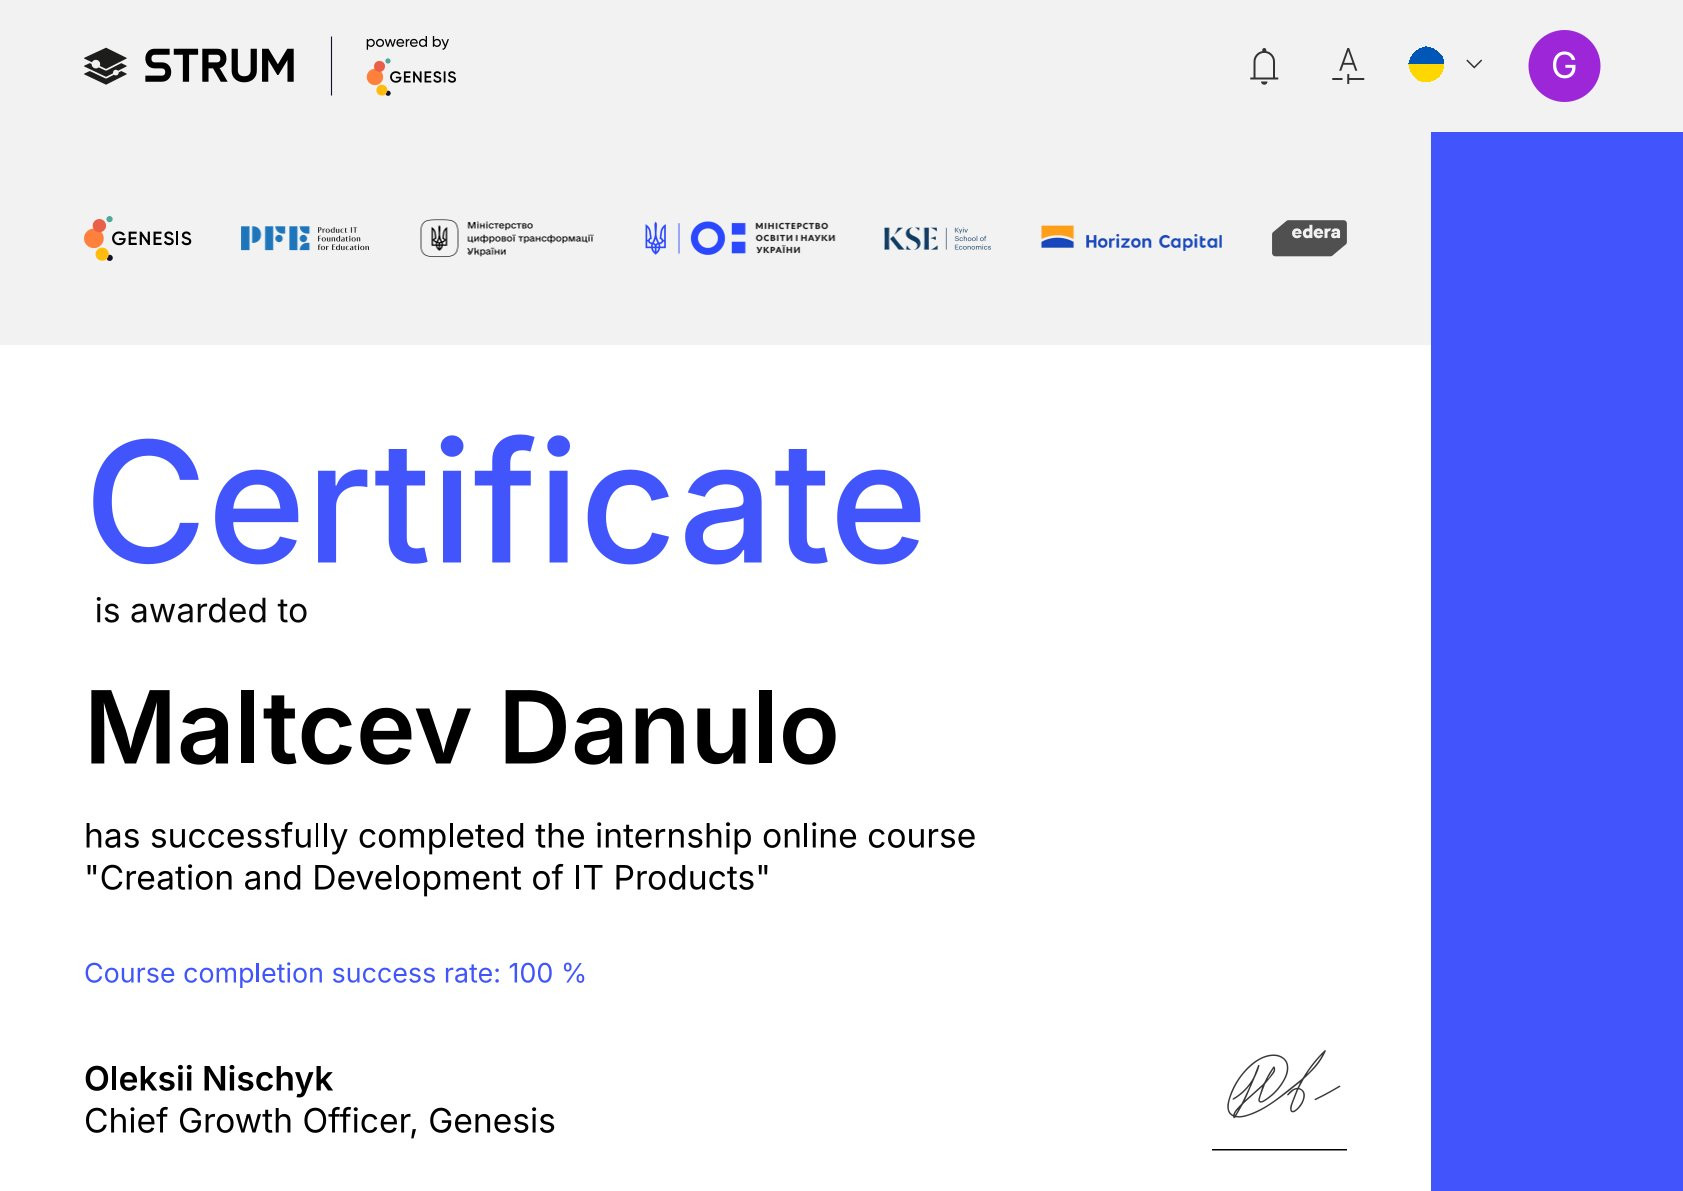
Task: Click the recipient name Maltcev Danulo
Action: pos(461,729)
